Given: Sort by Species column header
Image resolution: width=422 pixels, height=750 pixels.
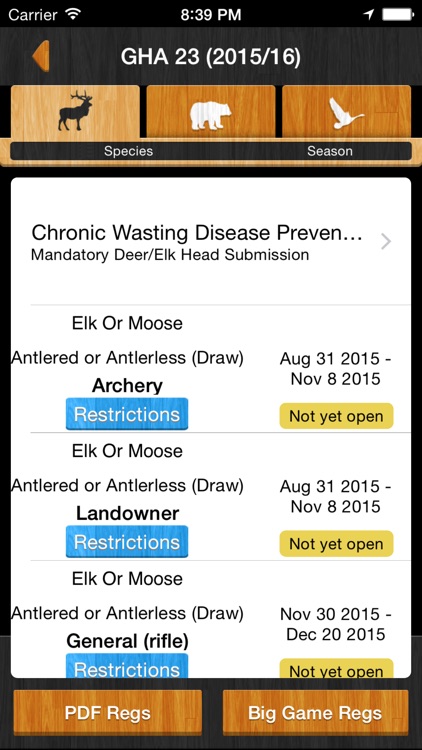Looking at the screenshot, I should (x=128, y=151).
